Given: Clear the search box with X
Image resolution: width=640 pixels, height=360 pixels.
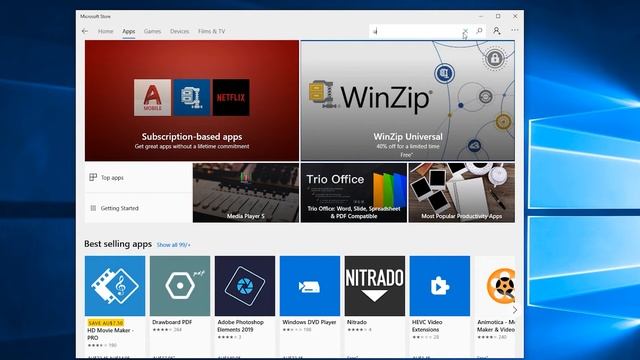Looking at the screenshot, I should 465,31.
